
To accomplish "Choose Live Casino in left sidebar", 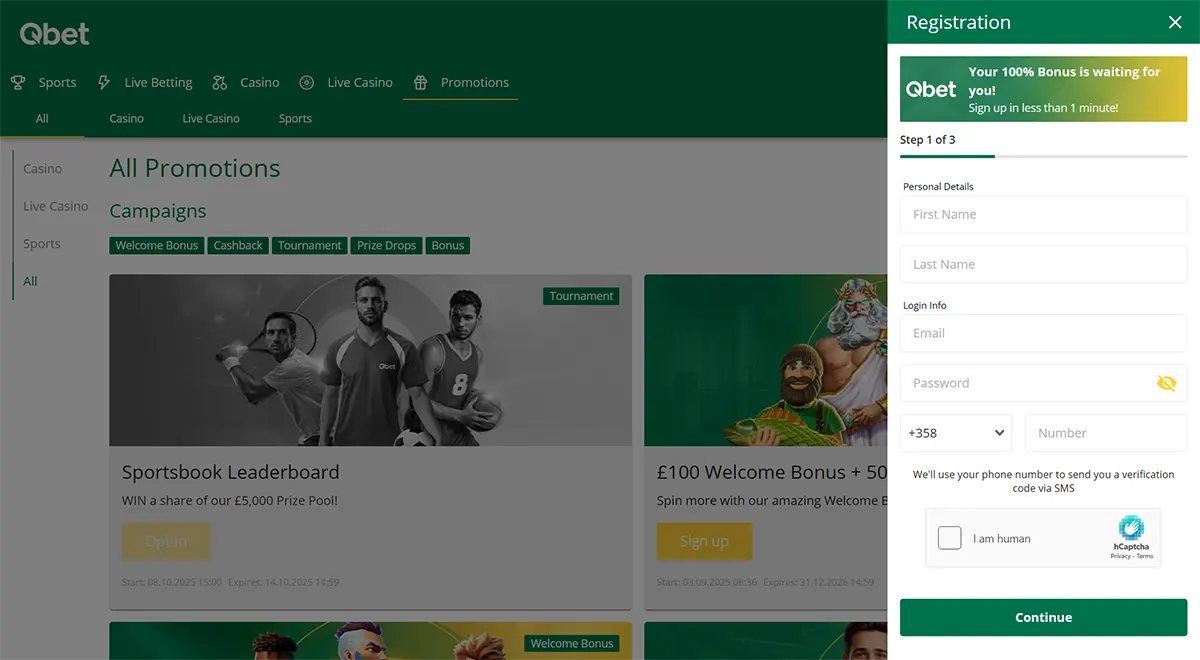I will point(56,206).
